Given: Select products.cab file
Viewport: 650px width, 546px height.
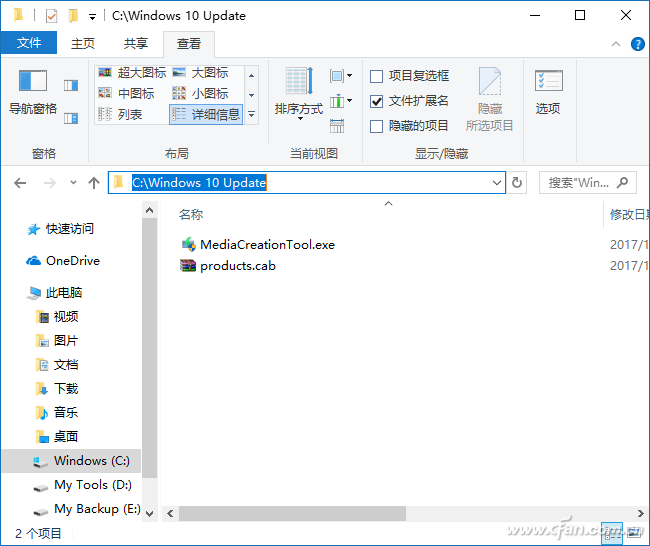Looking at the screenshot, I should pyautogui.click(x=228, y=266).
